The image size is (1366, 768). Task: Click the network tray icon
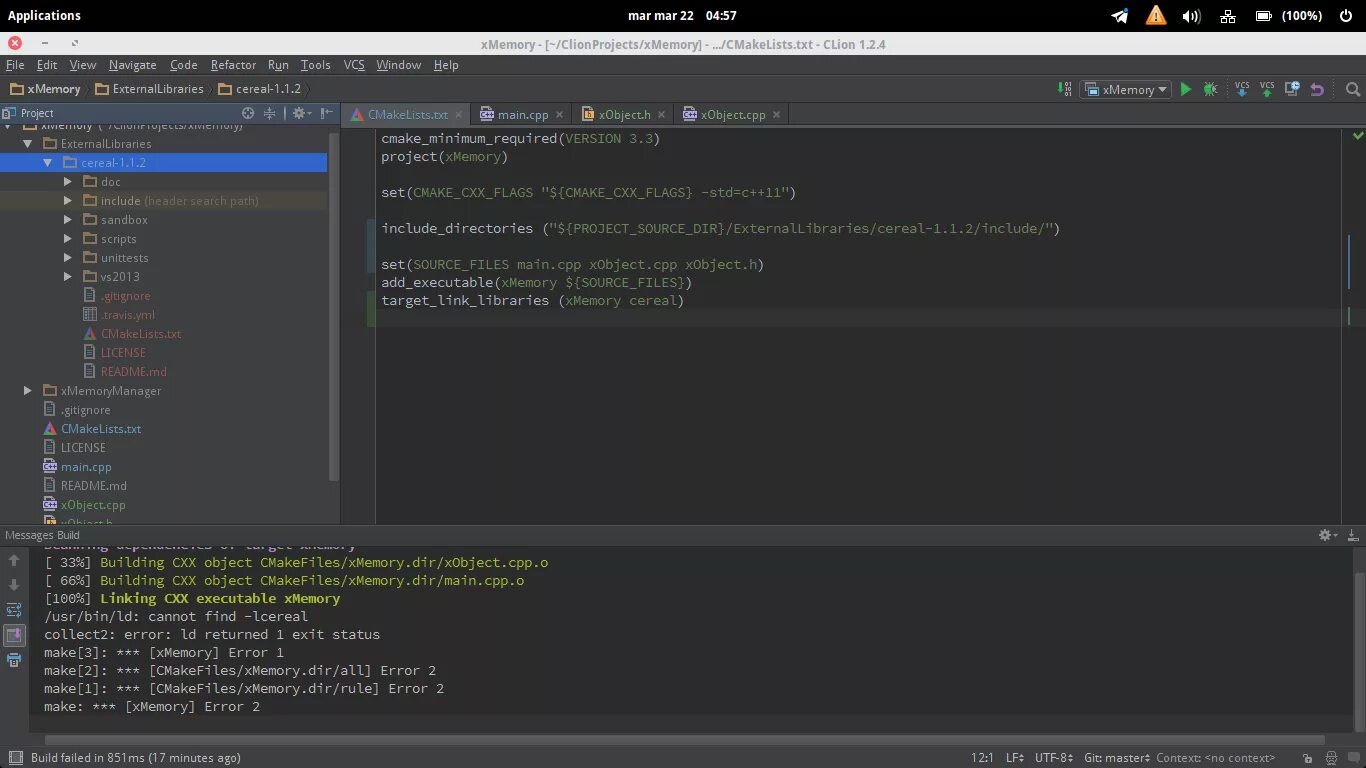pos(1227,16)
